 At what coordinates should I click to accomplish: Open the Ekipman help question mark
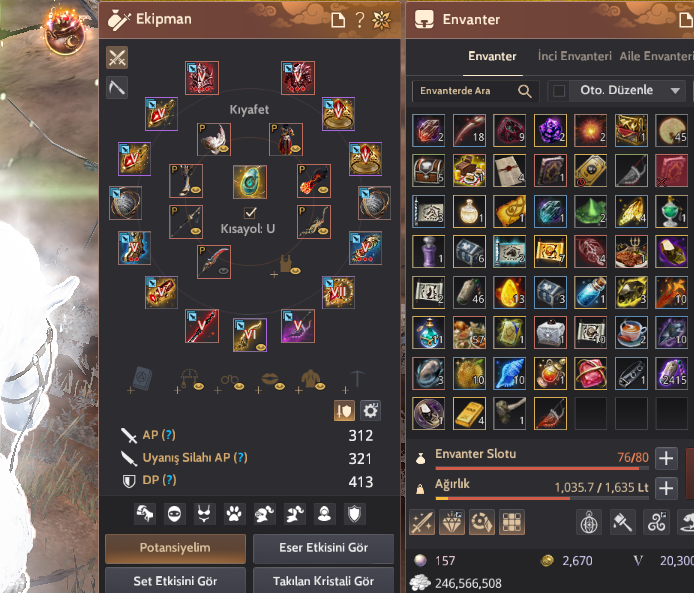point(360,20)
